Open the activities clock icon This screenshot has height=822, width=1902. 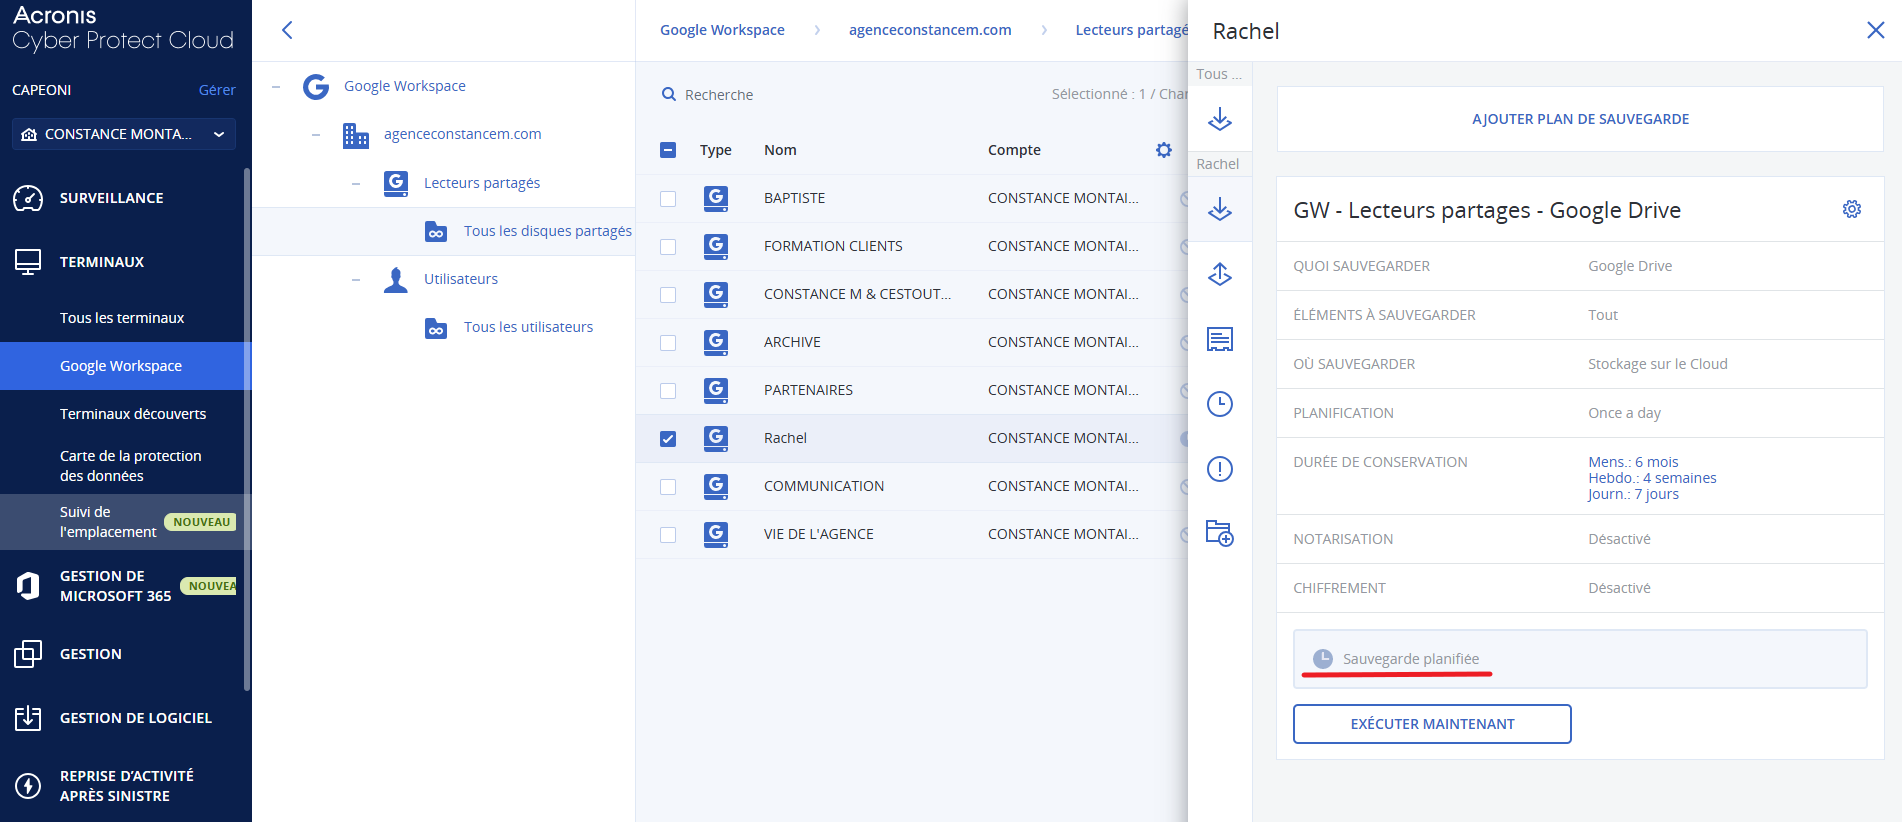point(1220,404)
